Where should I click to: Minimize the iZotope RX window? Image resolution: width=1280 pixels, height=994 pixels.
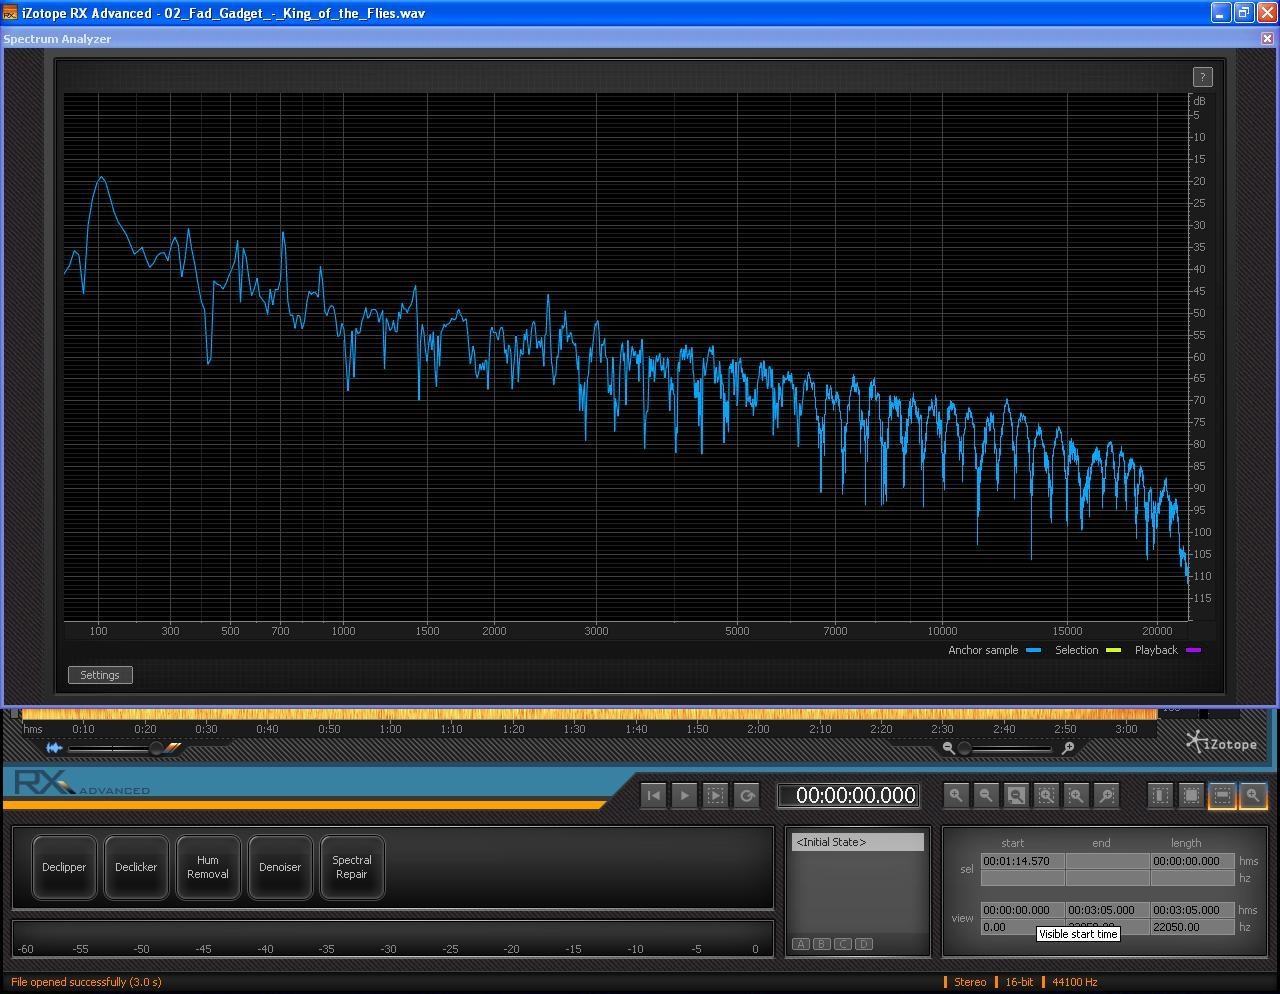coord(1220,13)
